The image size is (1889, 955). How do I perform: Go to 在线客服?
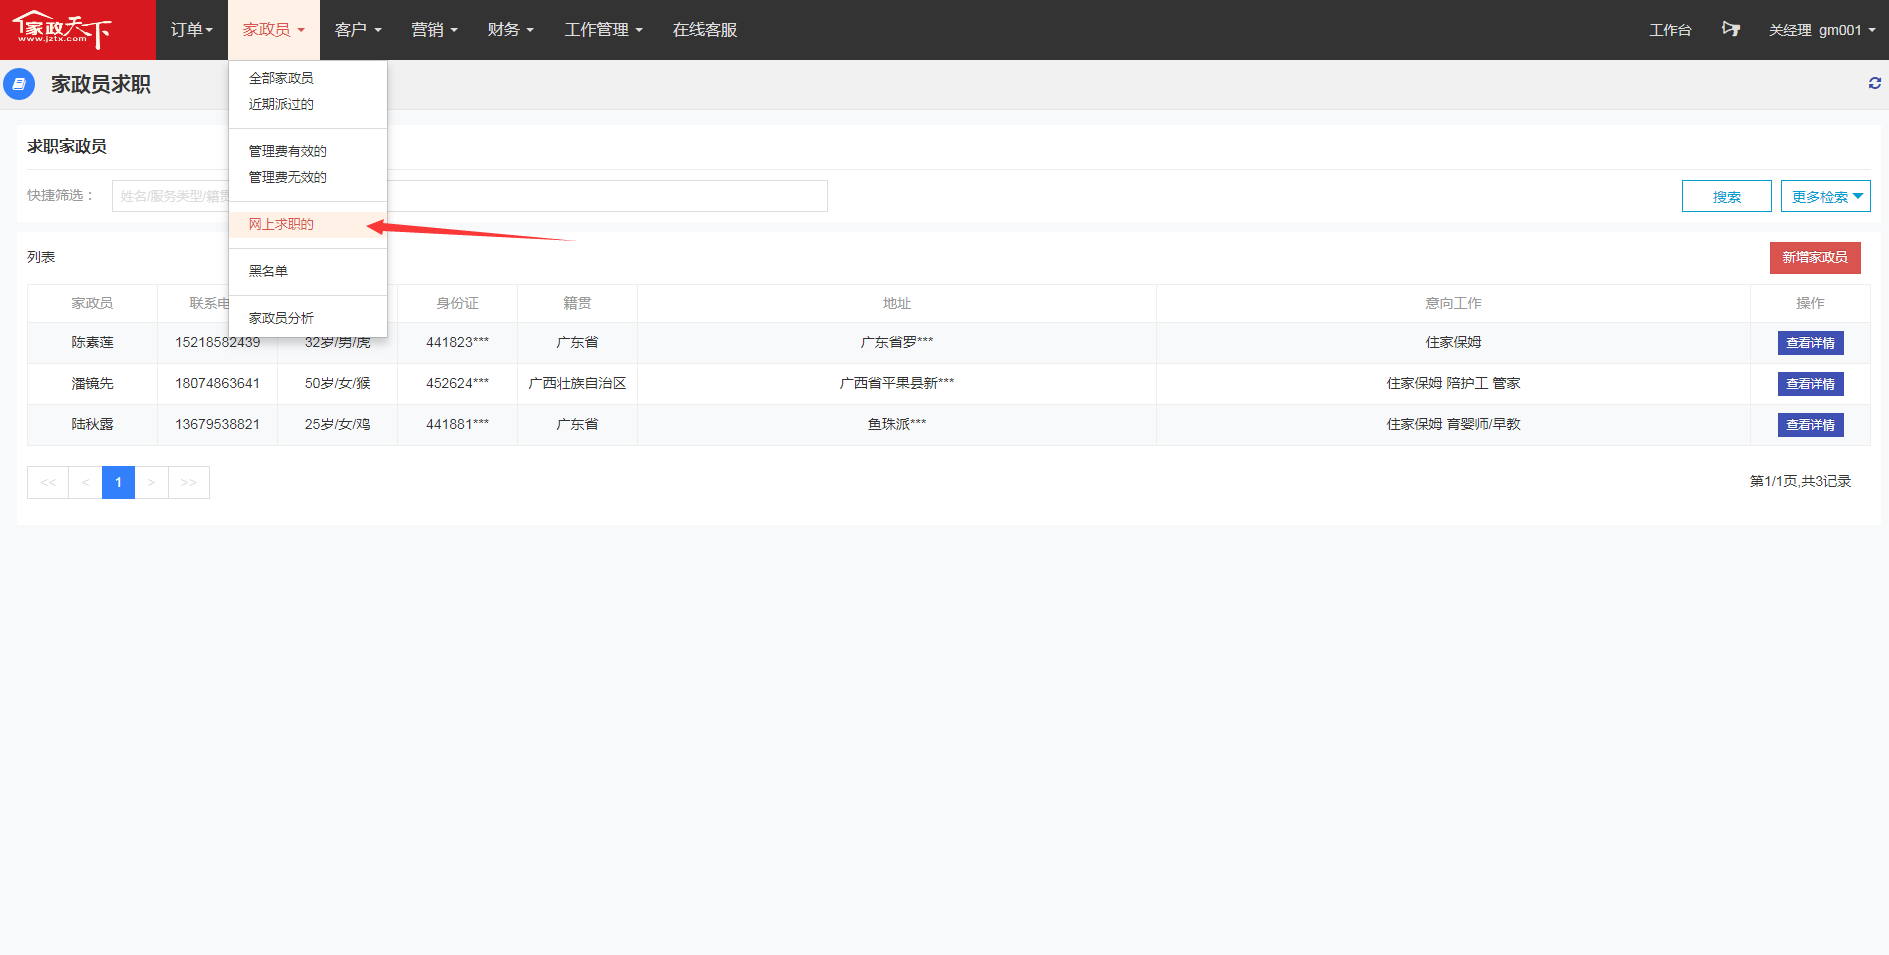(x=705, y=30)
